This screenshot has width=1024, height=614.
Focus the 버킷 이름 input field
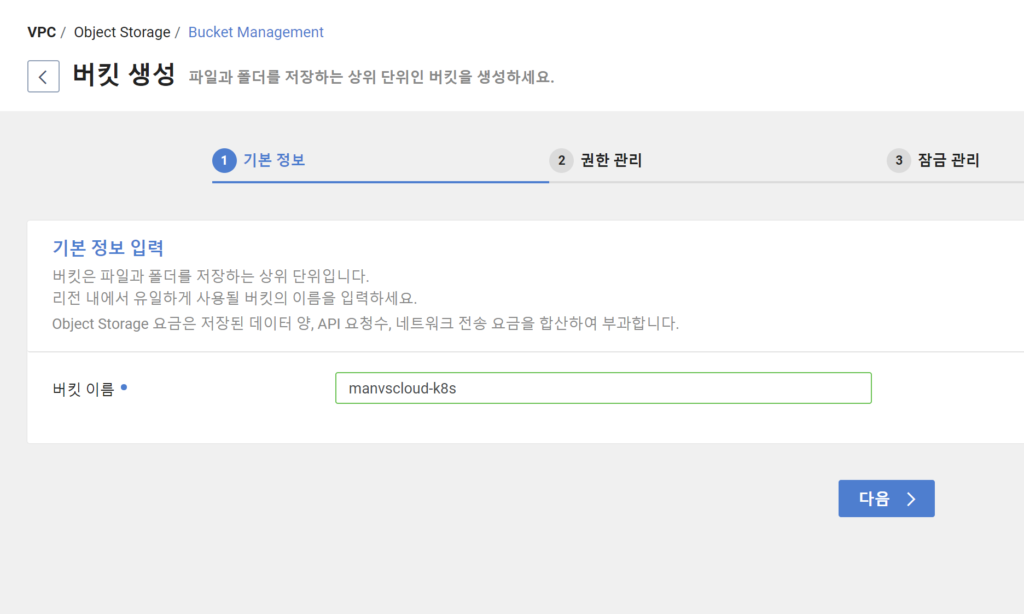point(603,388)
